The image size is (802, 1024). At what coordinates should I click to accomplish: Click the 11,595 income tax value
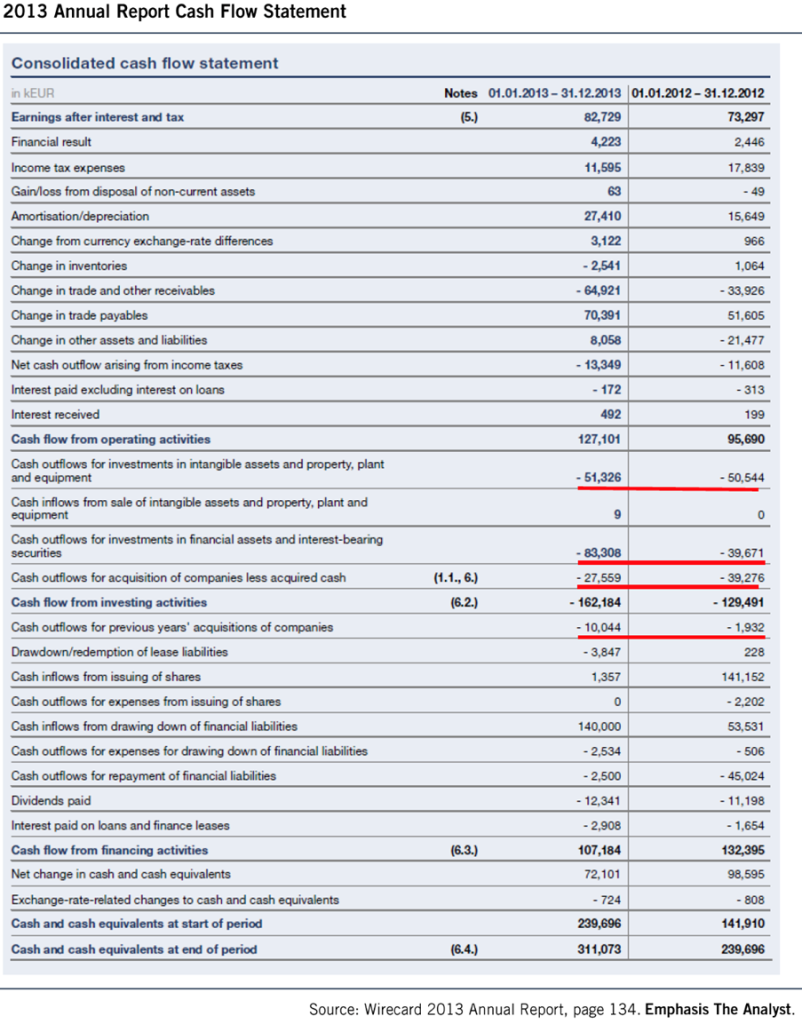pos(602,168)
